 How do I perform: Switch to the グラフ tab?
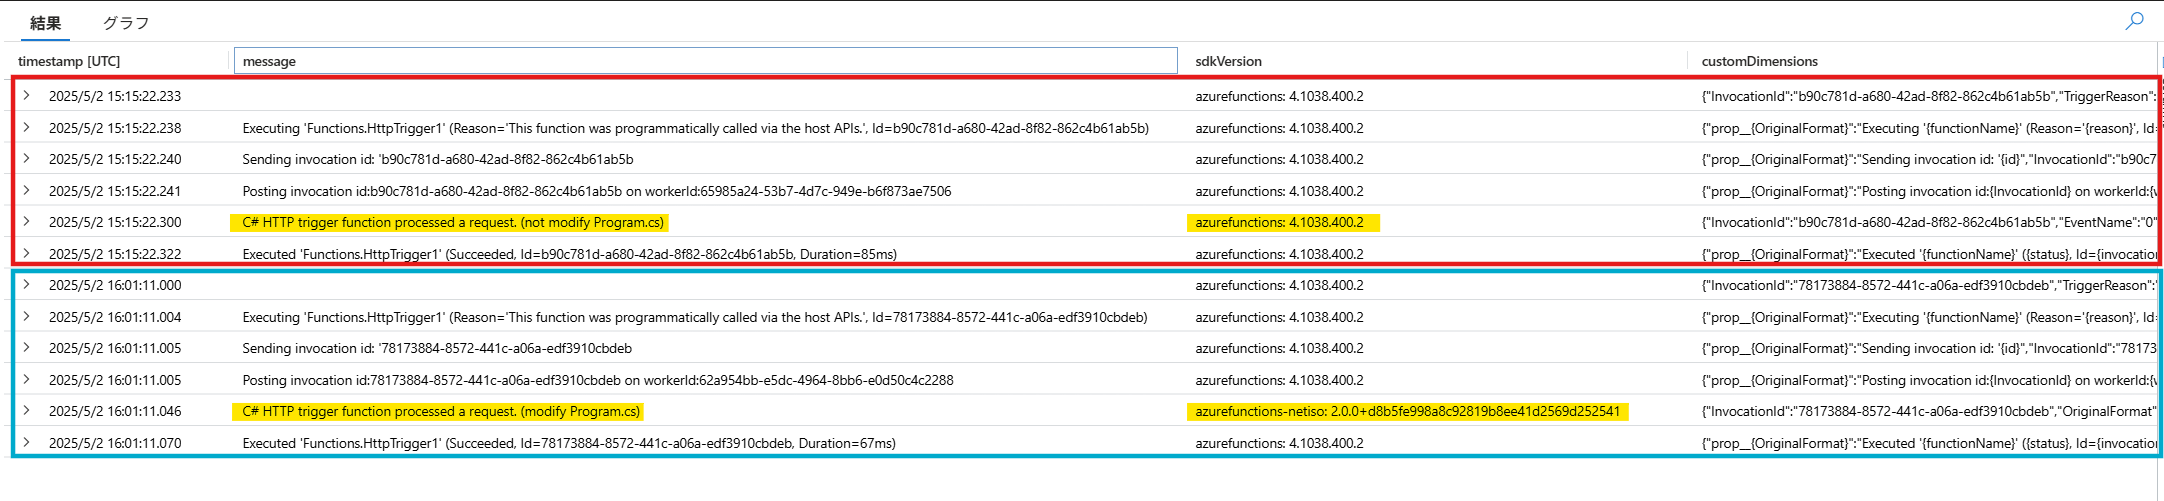[126, 23]
